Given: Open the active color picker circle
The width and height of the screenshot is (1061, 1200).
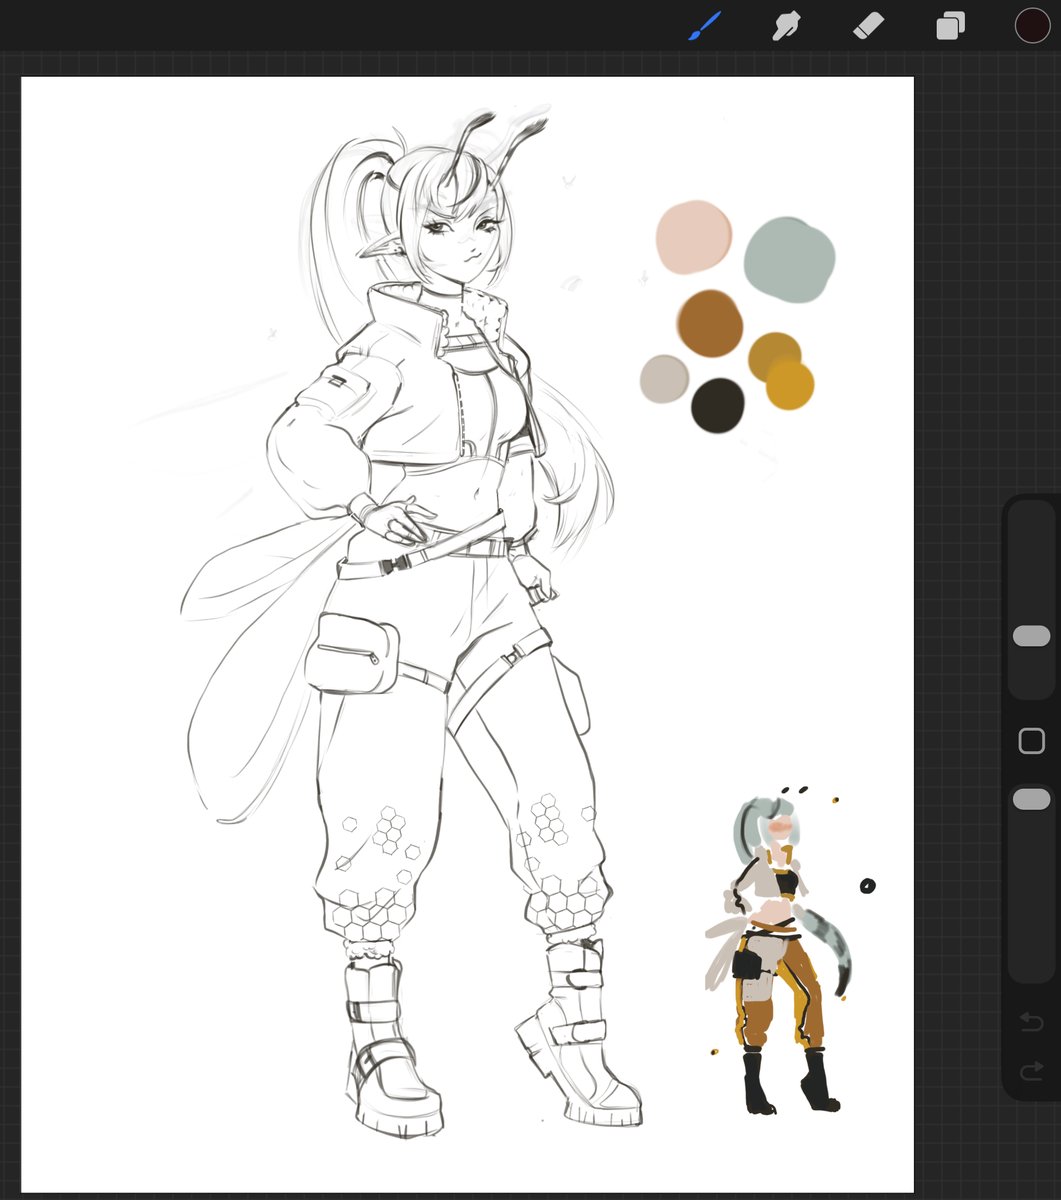Looking at the screenshot, I should point(1032,26).
